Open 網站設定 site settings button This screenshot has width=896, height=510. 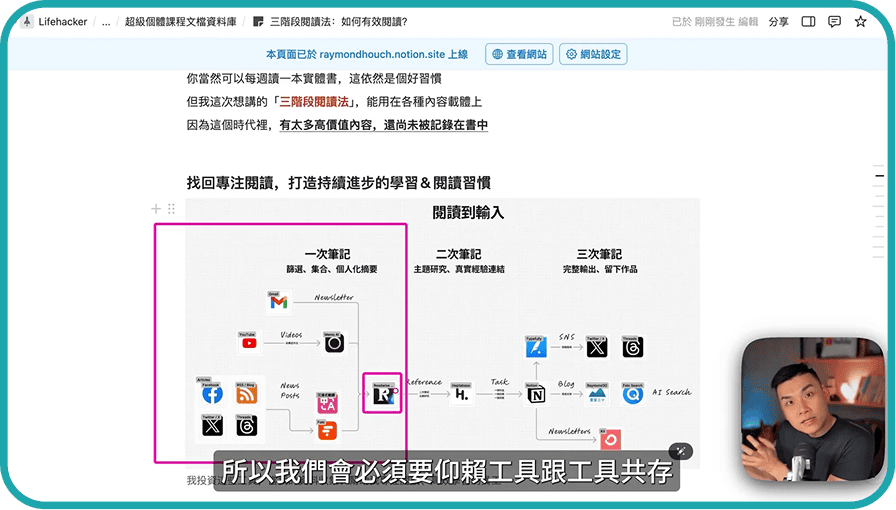click(x=593, y=54)
